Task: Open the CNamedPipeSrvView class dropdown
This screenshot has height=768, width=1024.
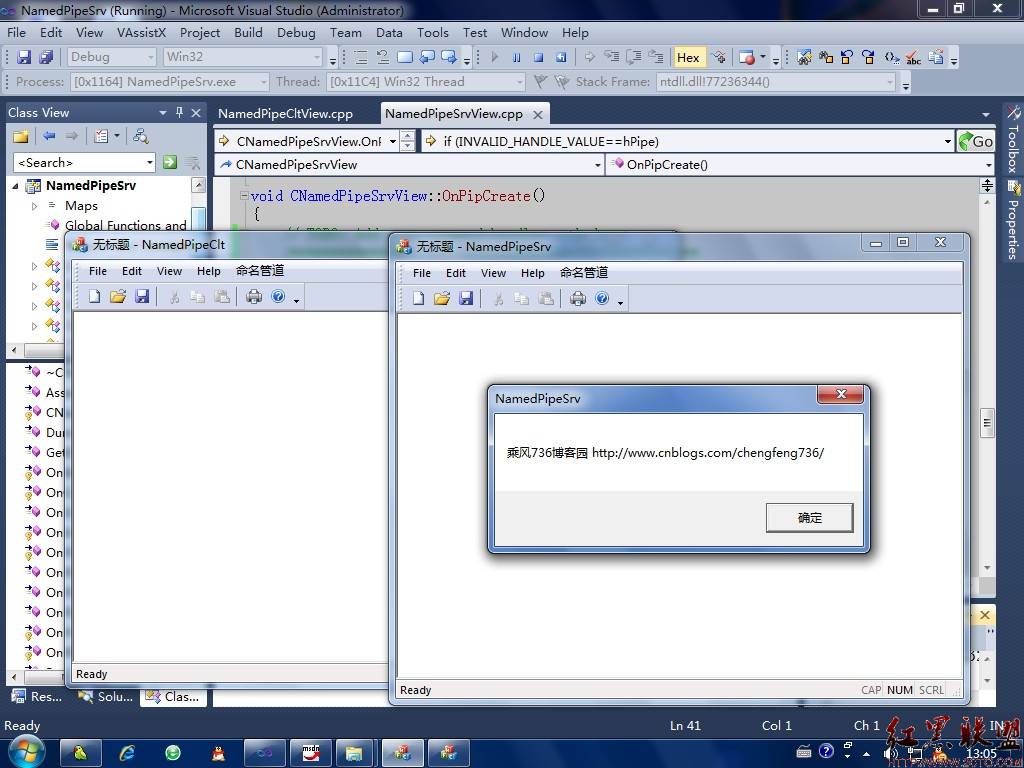Action: (598, 165)
